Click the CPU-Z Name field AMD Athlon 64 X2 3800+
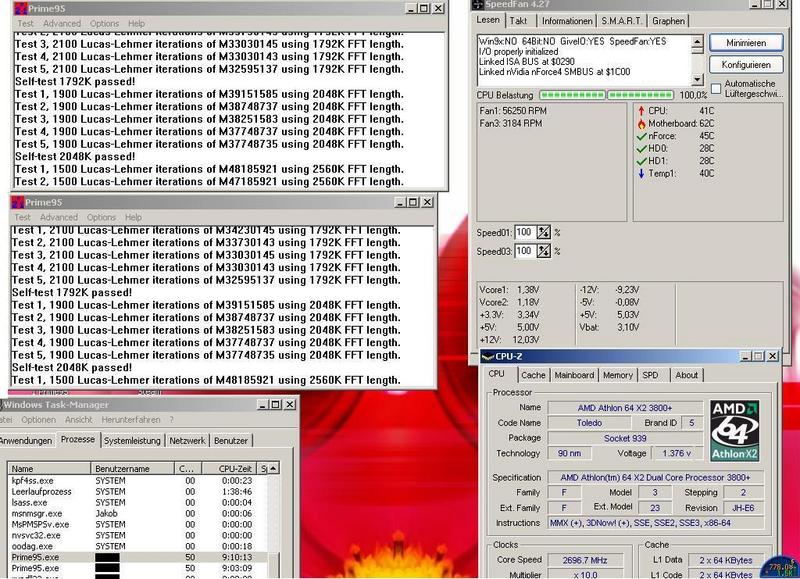Screen dimensions: 800x579 coord(624,408)
